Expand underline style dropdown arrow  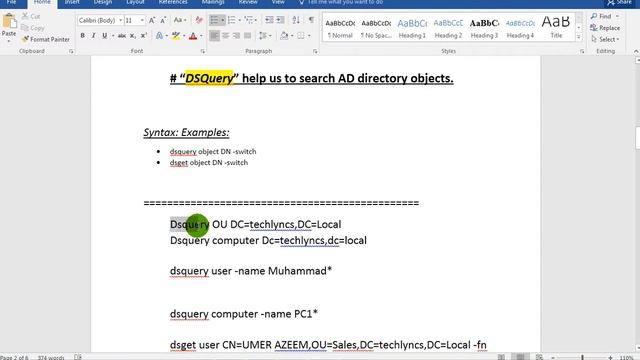pyautogui.click(x=112, y=36)
